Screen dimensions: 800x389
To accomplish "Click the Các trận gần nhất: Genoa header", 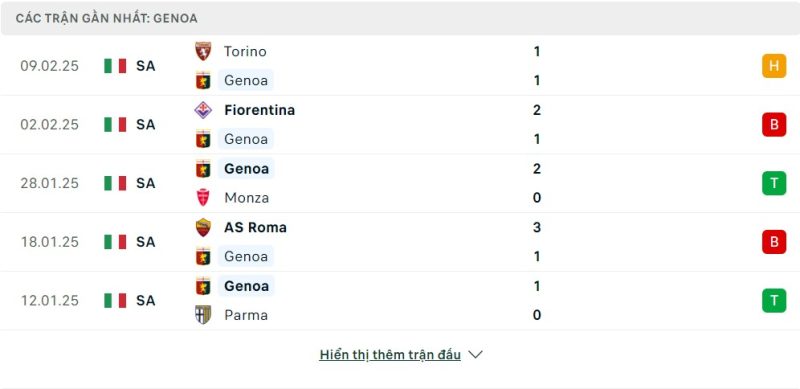I will tap(107, 18).
